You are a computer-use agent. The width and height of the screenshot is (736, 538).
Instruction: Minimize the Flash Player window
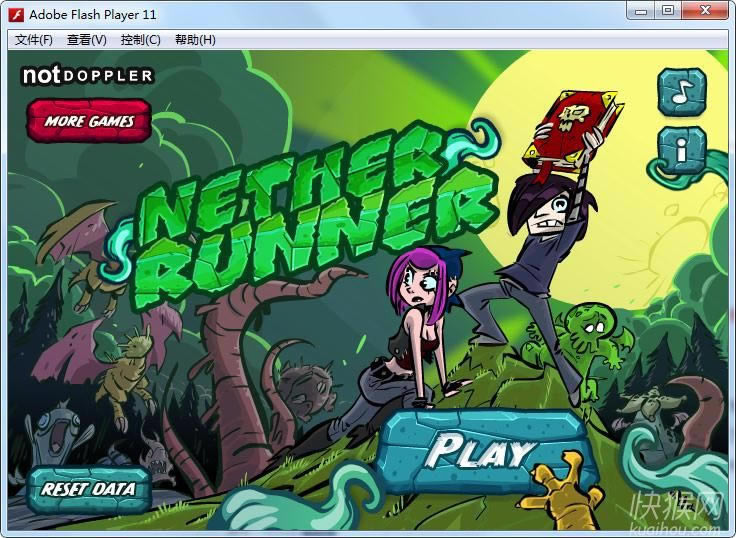641,11
